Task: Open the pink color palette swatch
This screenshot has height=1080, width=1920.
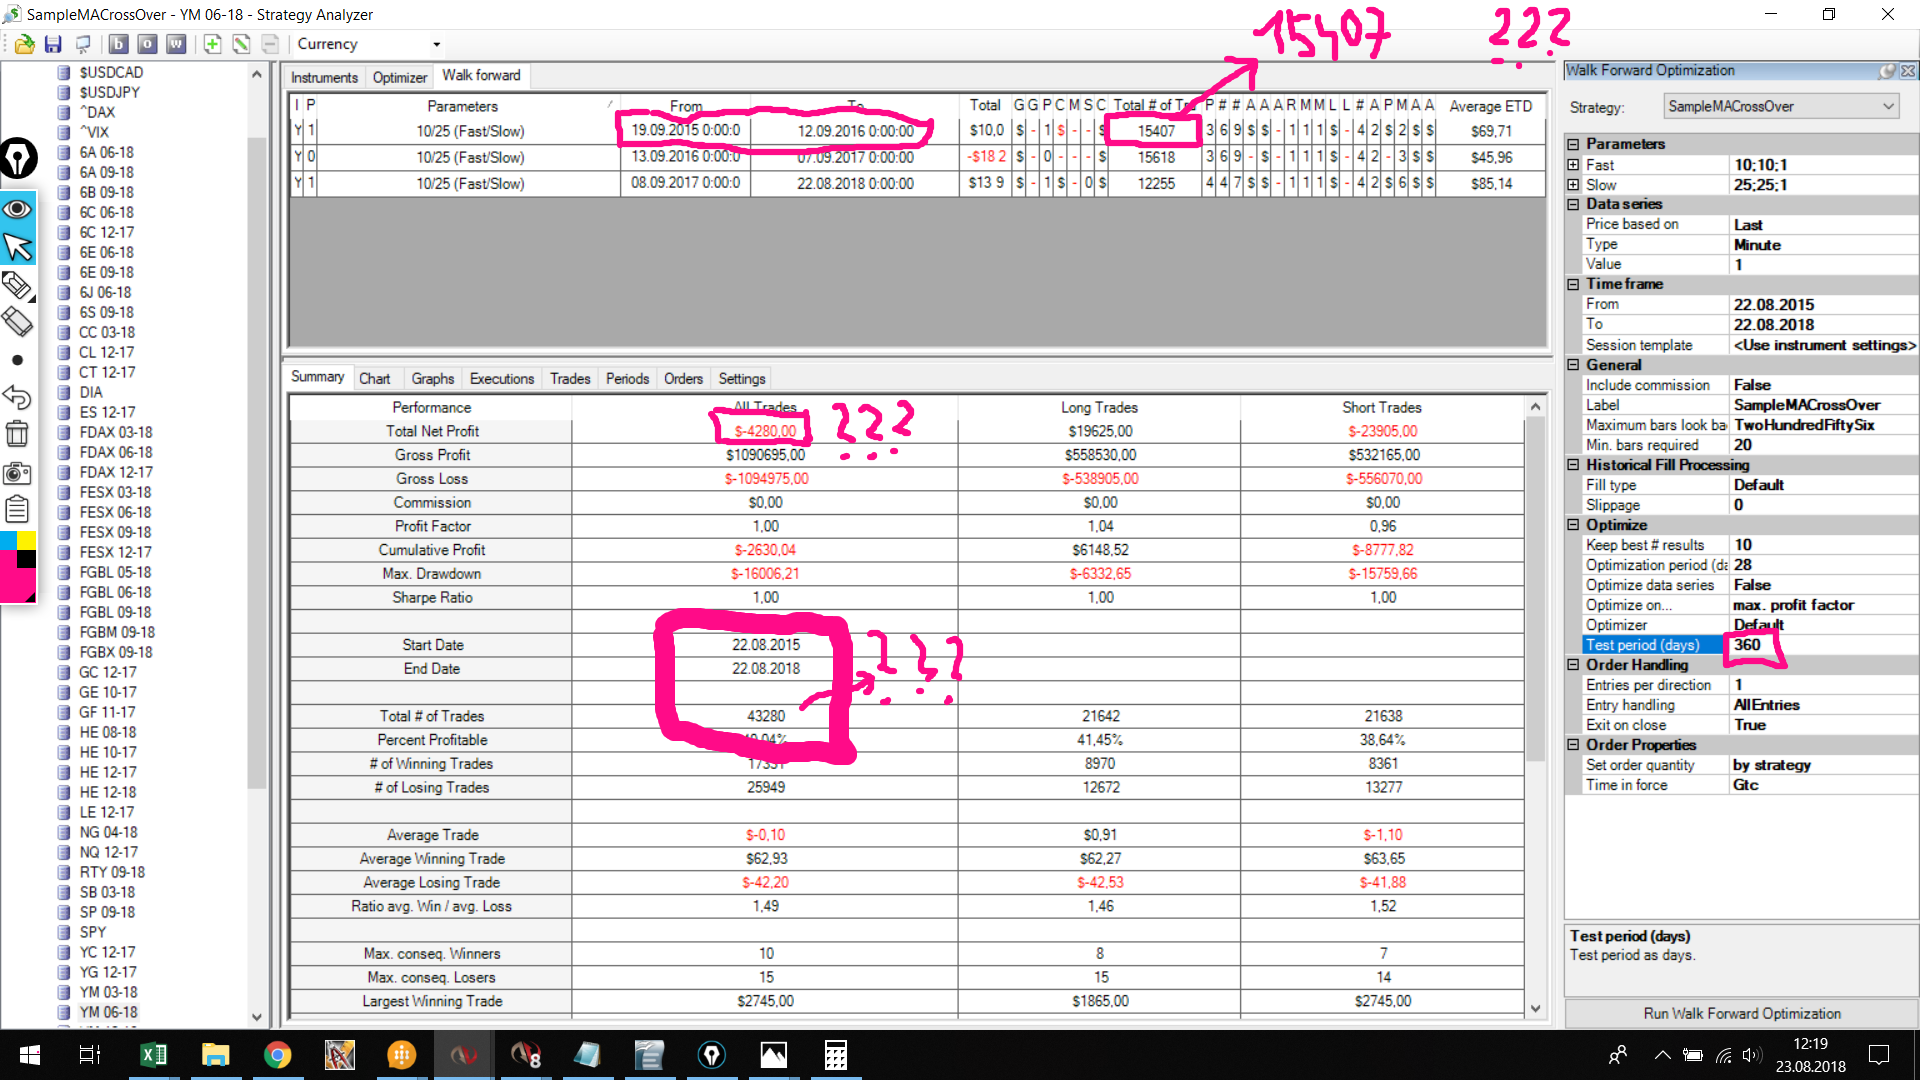Action: 12,585
